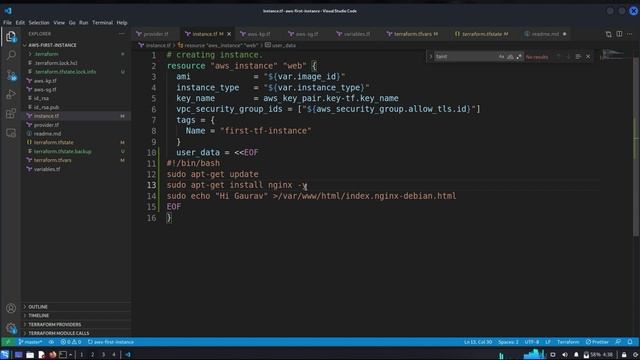Open the Search view in activity bar

point(11,55)
